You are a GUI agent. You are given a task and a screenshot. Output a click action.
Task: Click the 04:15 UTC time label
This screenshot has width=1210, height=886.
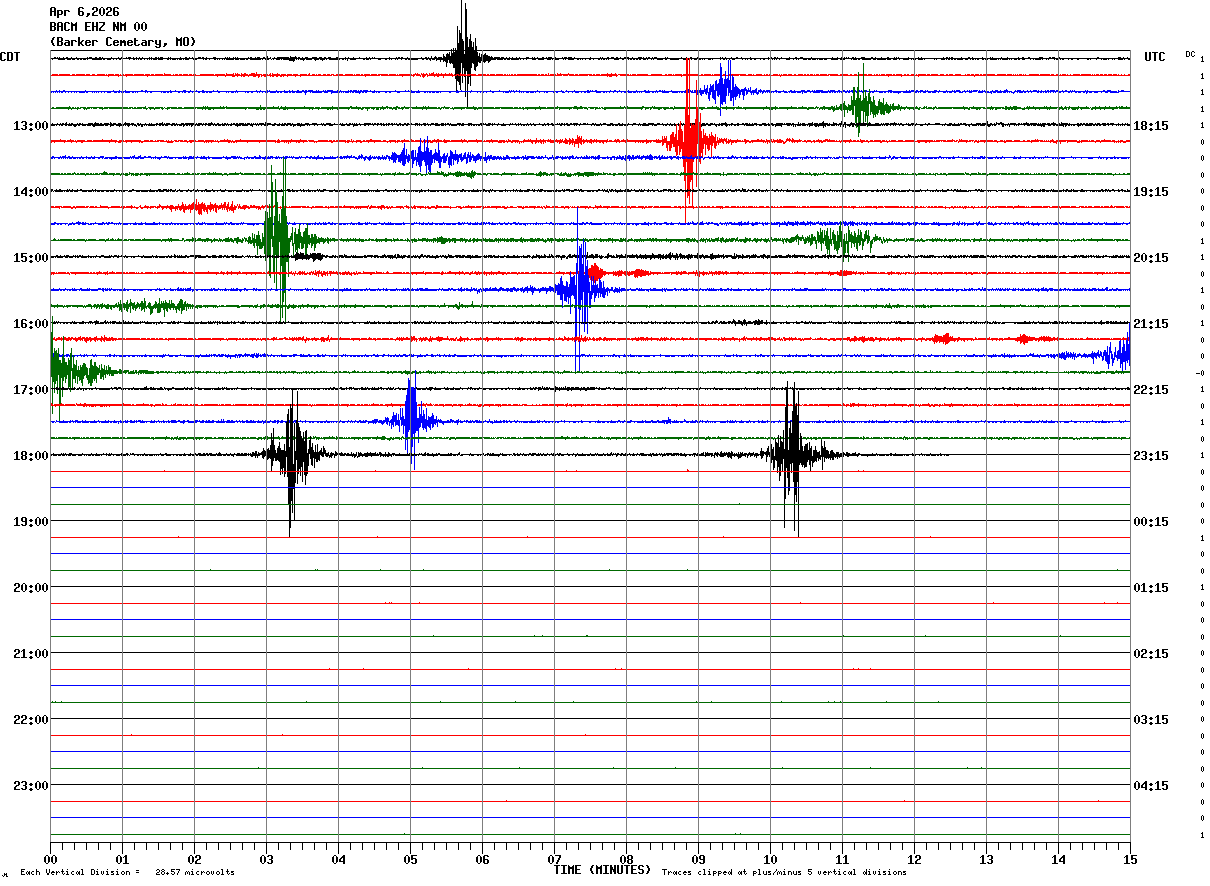[1152, 786]
